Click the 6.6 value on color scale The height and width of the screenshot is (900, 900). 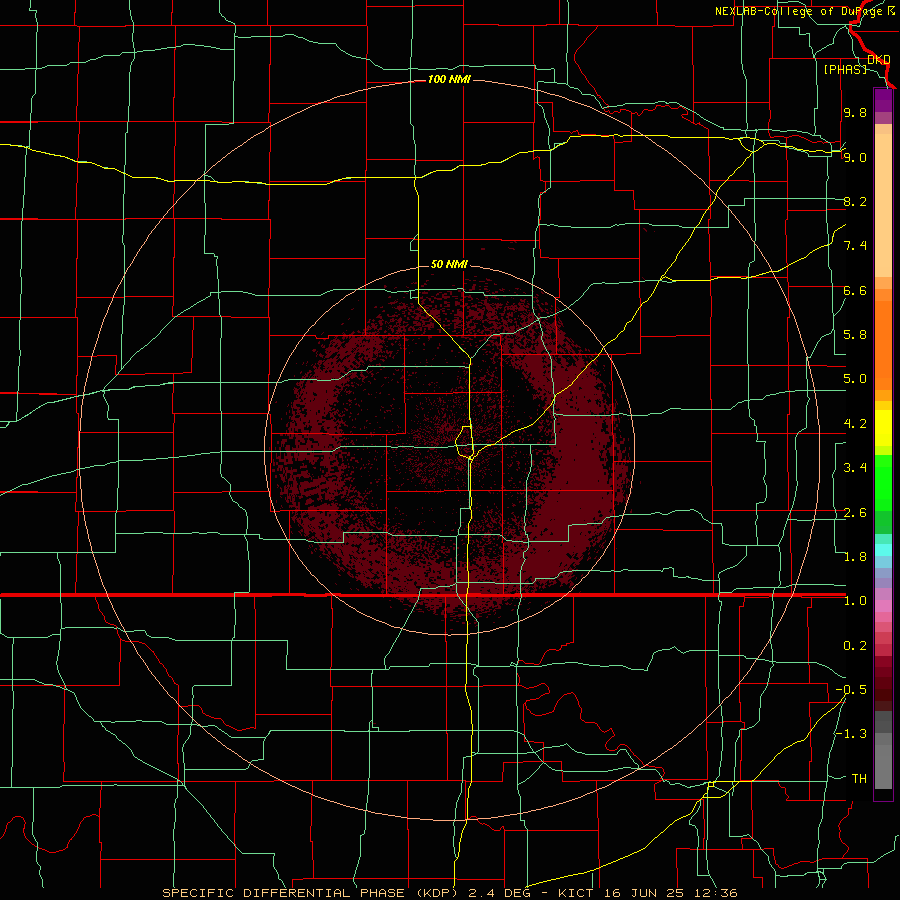855,290
